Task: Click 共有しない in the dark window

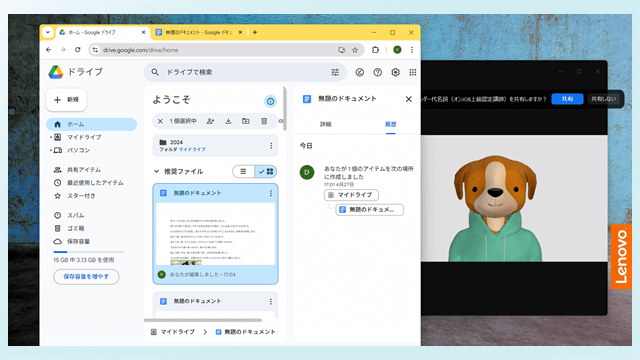Action: 604,99
